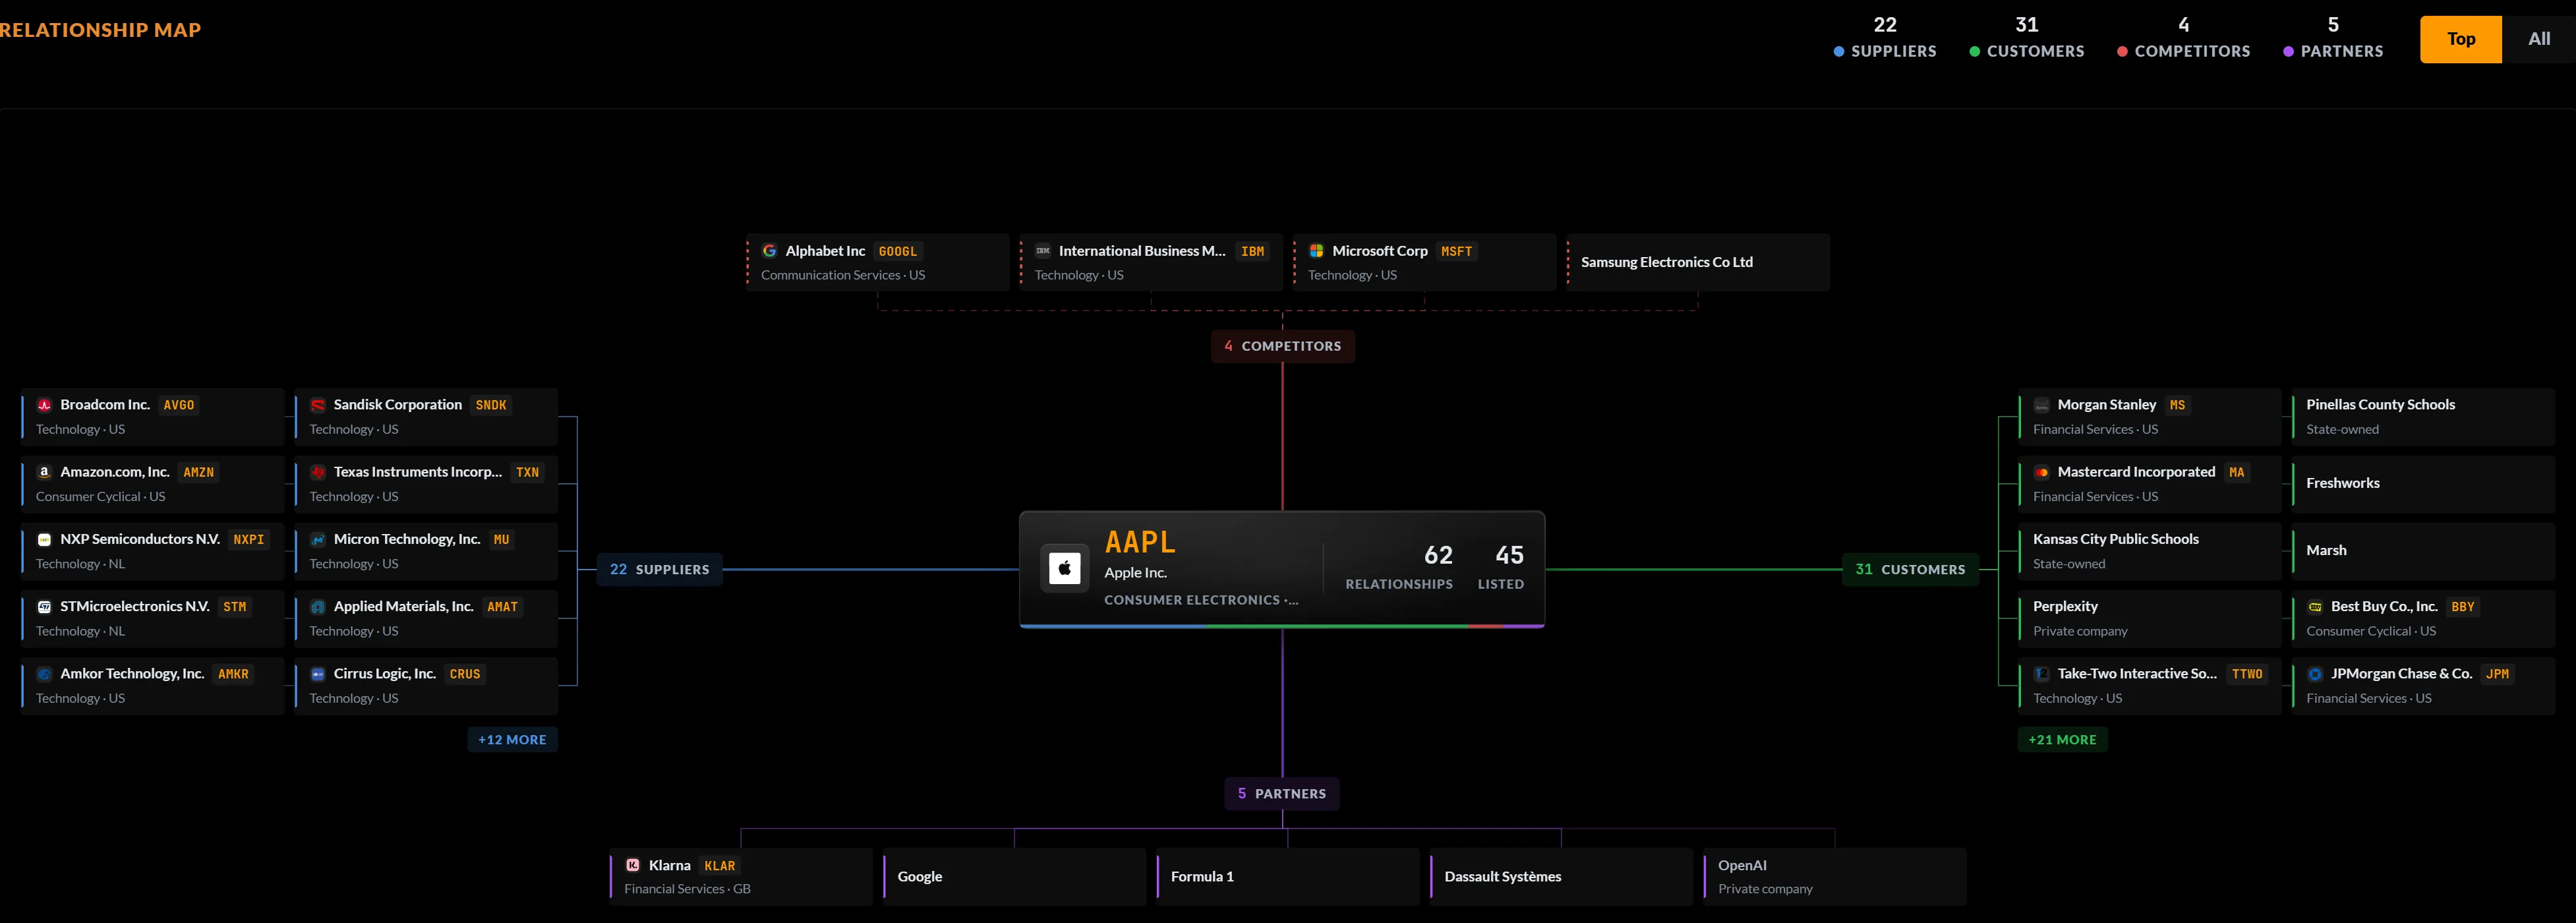Image resolution: width=2576 pixels, height=923 pixels.
Task: Open the Dassault Systèmes partner card
Action: tap(1561, 876)
